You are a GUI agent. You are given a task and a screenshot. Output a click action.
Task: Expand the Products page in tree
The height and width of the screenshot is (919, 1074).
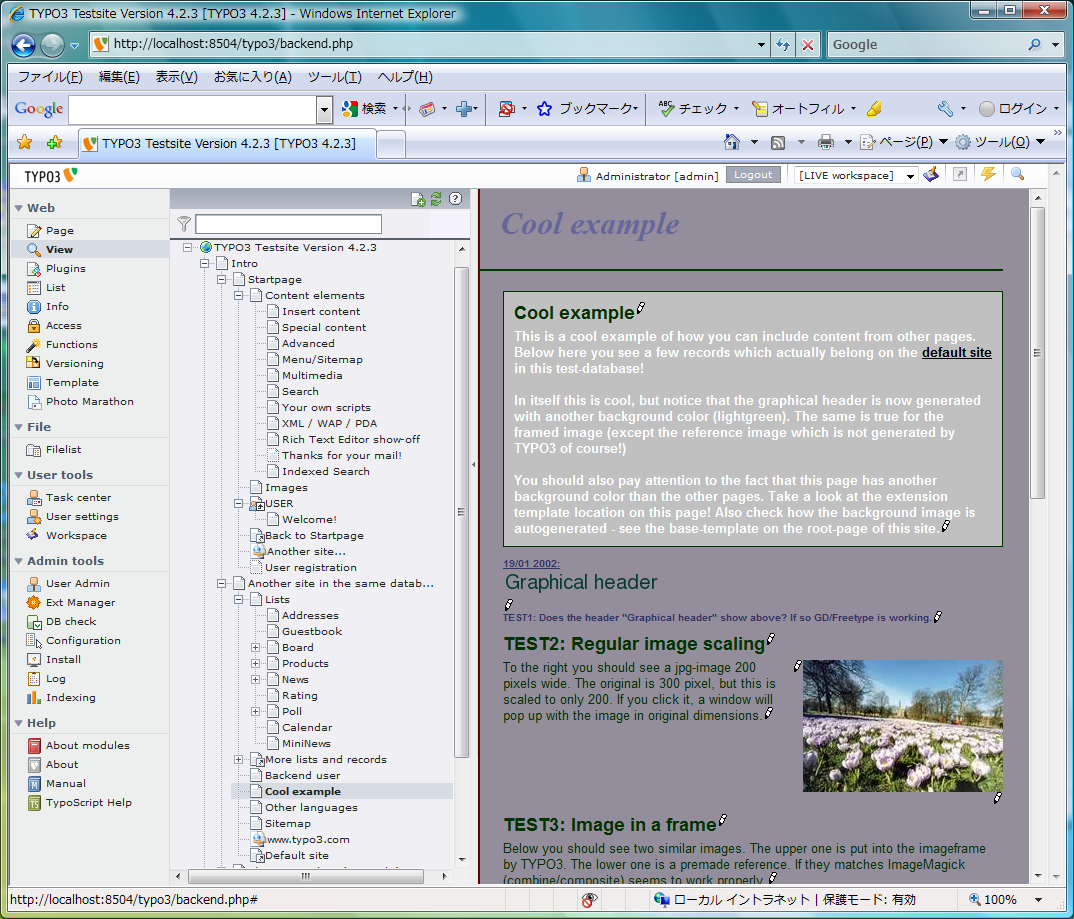click(255, 664)
